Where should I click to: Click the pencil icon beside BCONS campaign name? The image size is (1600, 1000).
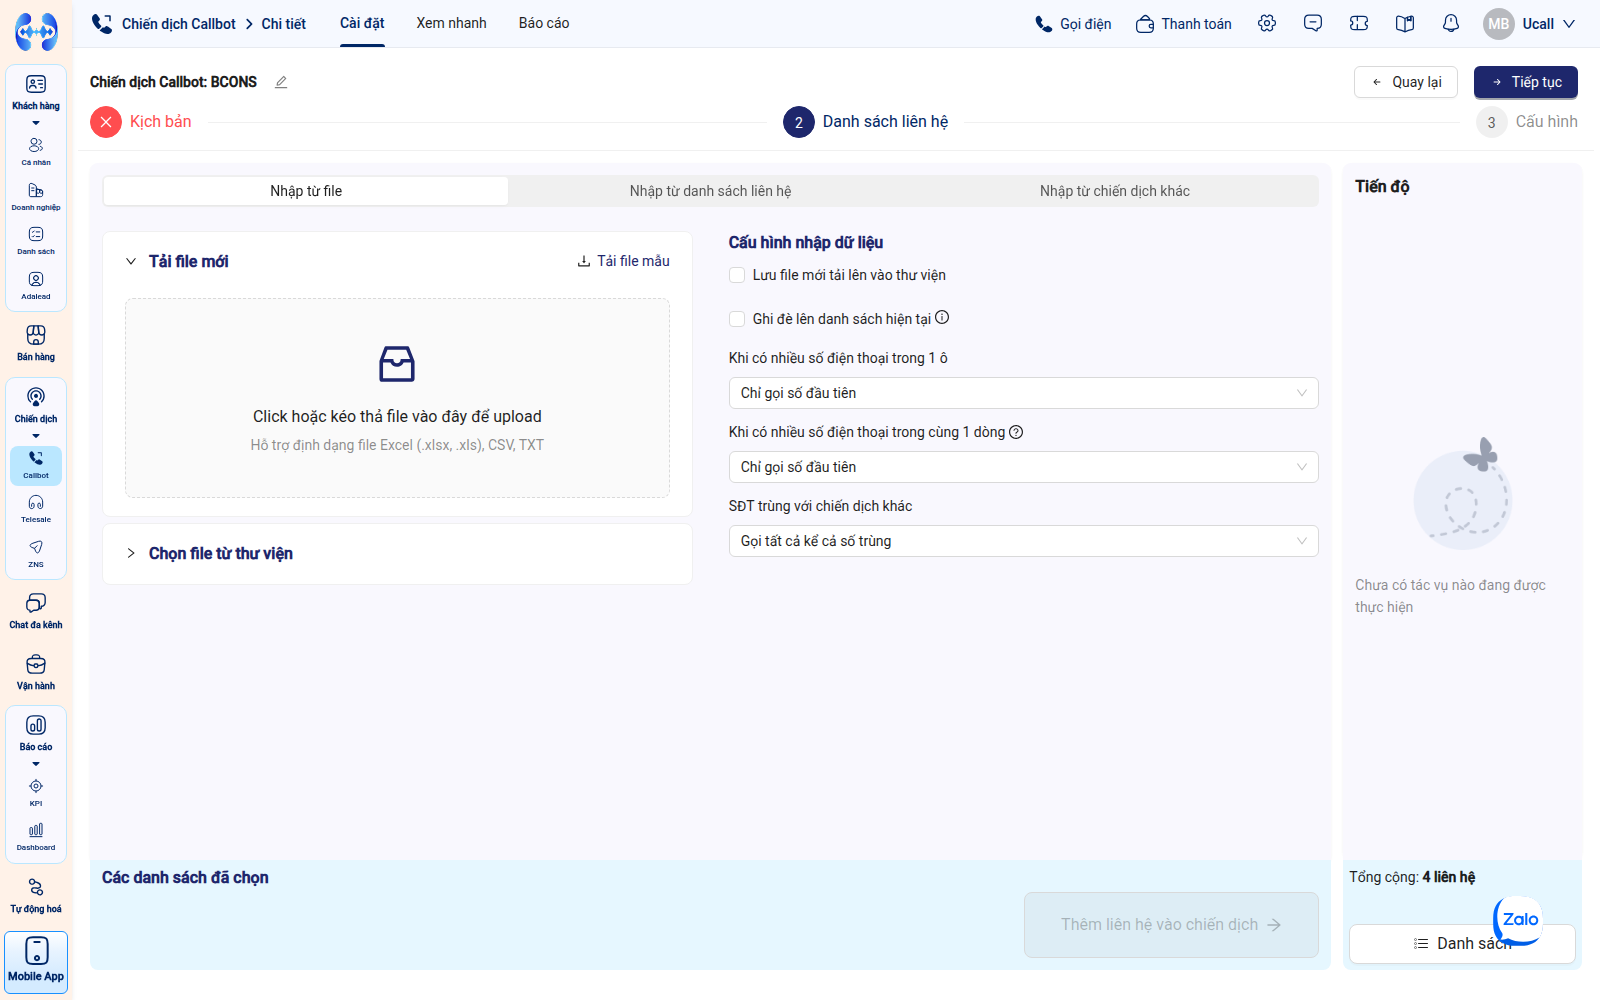point(281,82)
